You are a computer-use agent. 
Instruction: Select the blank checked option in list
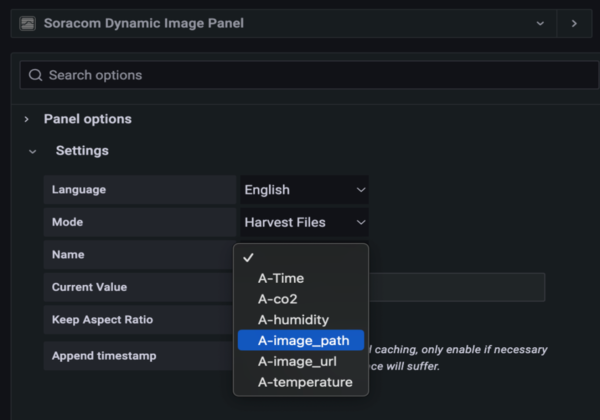click(300, 257)
